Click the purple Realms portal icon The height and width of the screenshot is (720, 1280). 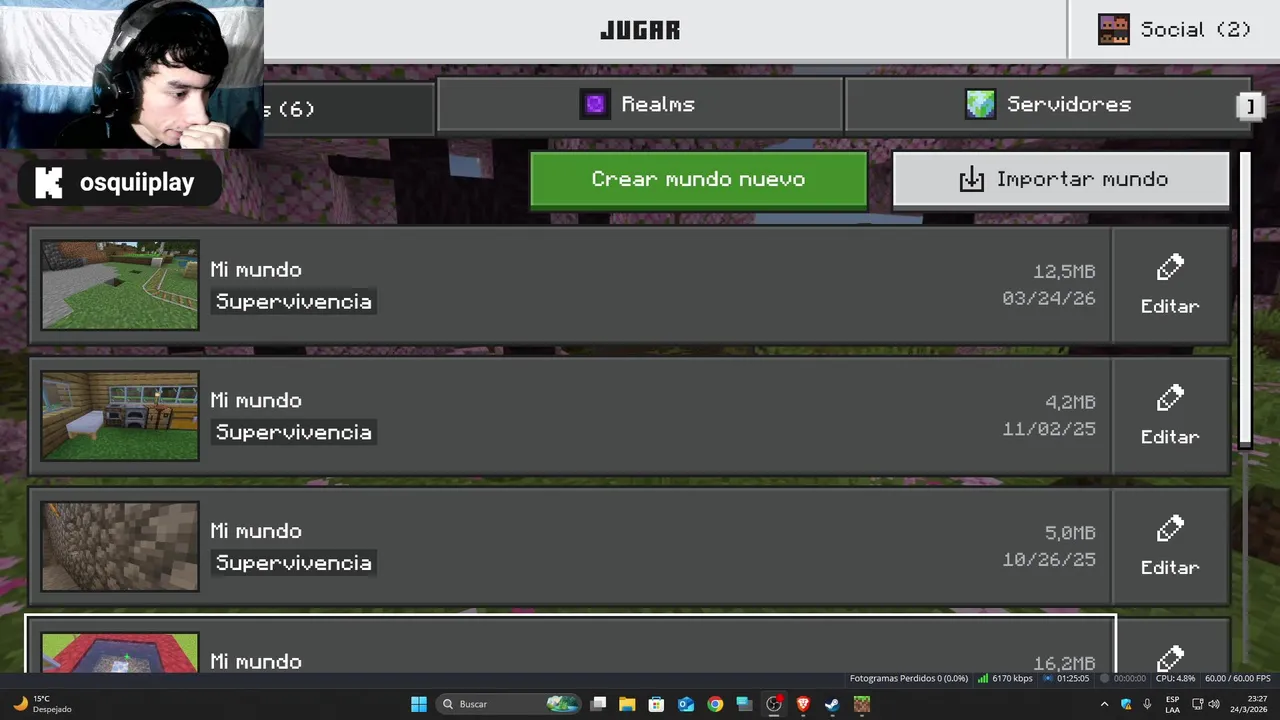595,104
